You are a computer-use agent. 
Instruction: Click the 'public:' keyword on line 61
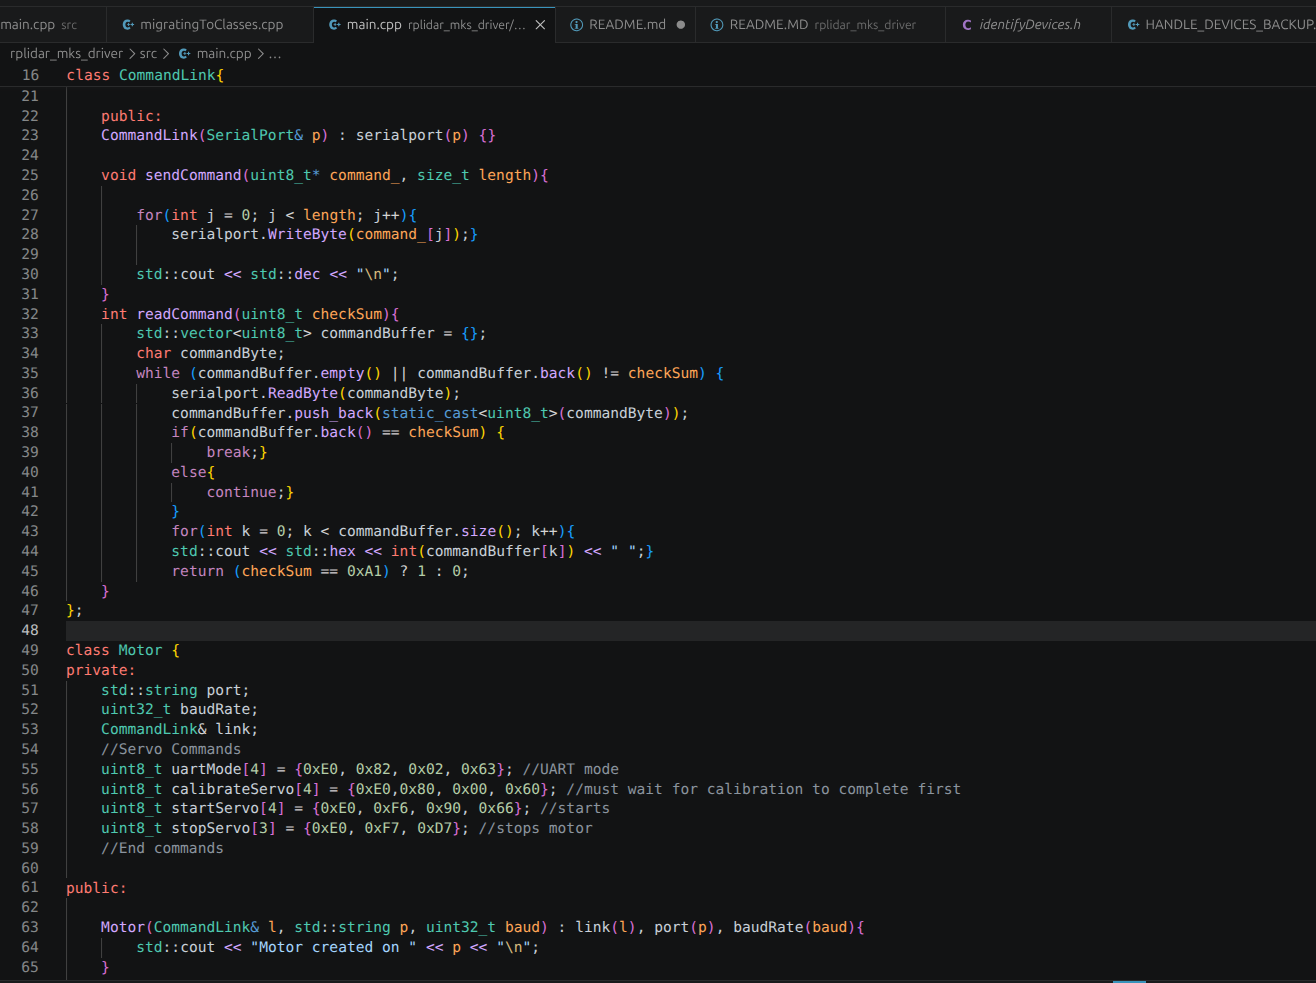(97, 888)
